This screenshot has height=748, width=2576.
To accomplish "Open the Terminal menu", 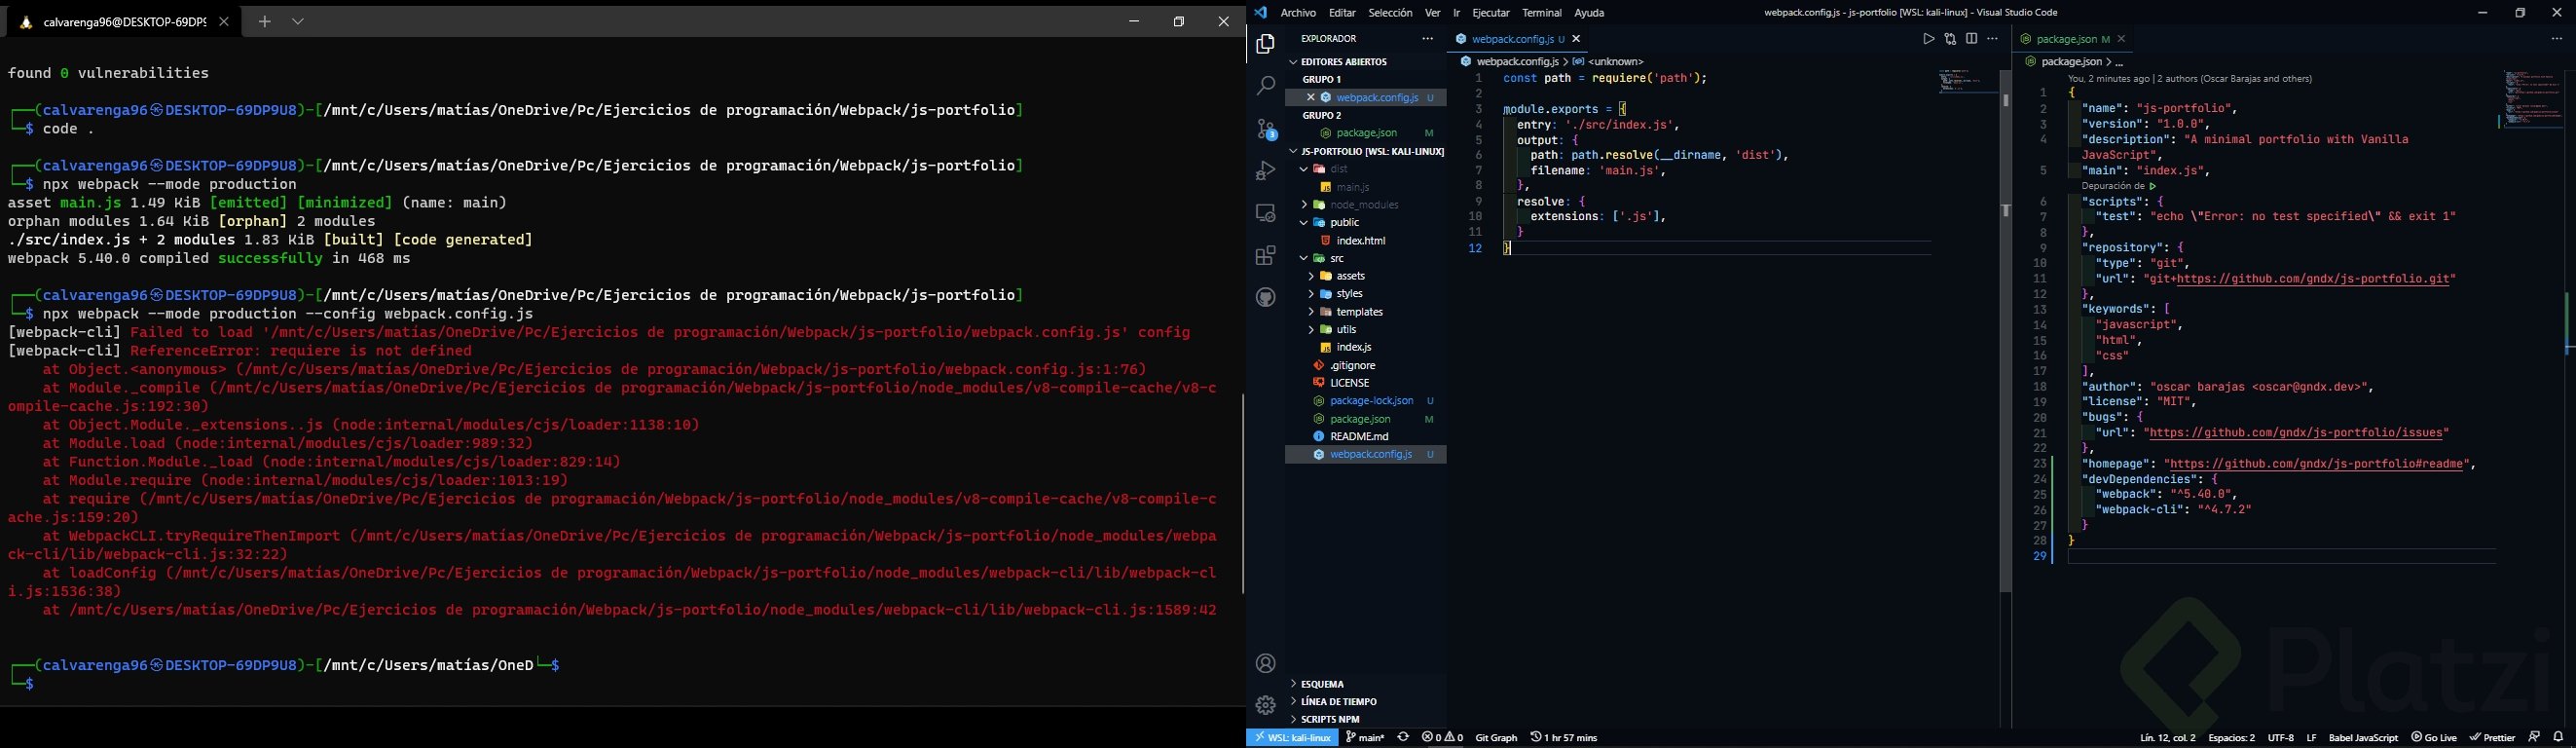I will (x=1541, y=13).
